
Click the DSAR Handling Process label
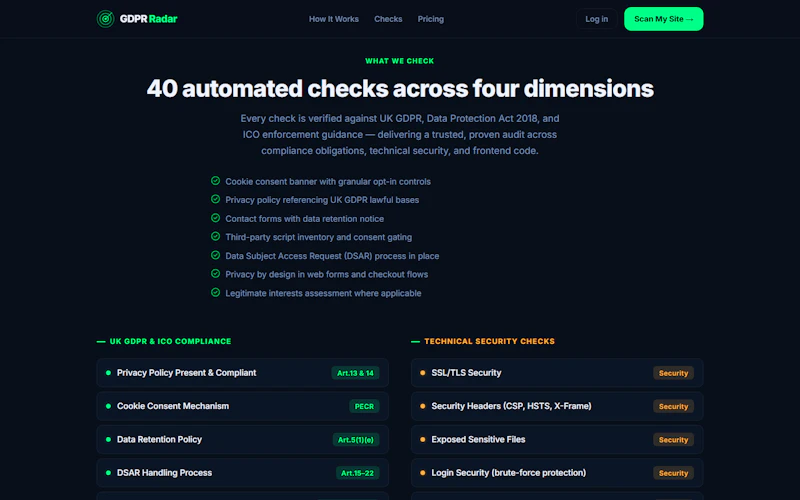(x=164, y=473)
